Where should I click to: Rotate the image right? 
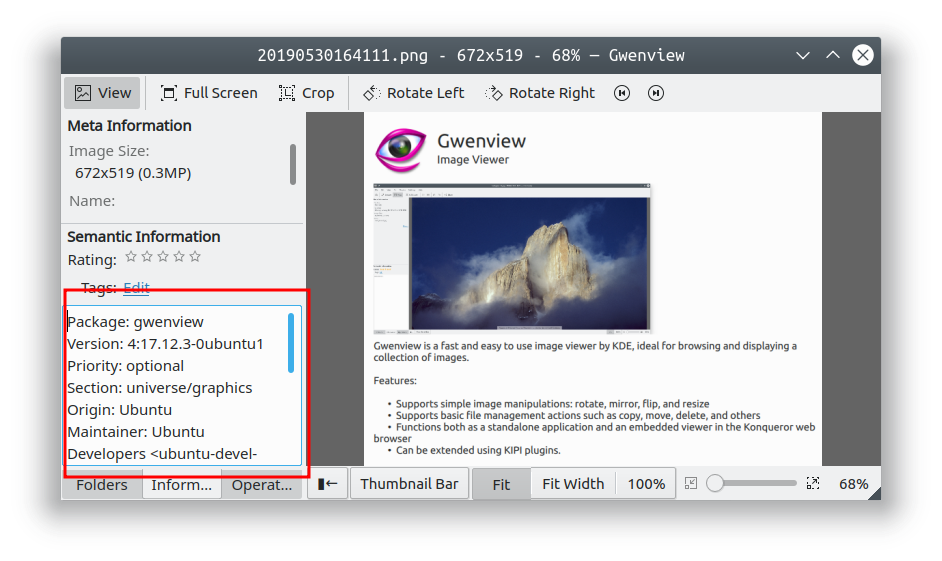[x=540, y=93]
